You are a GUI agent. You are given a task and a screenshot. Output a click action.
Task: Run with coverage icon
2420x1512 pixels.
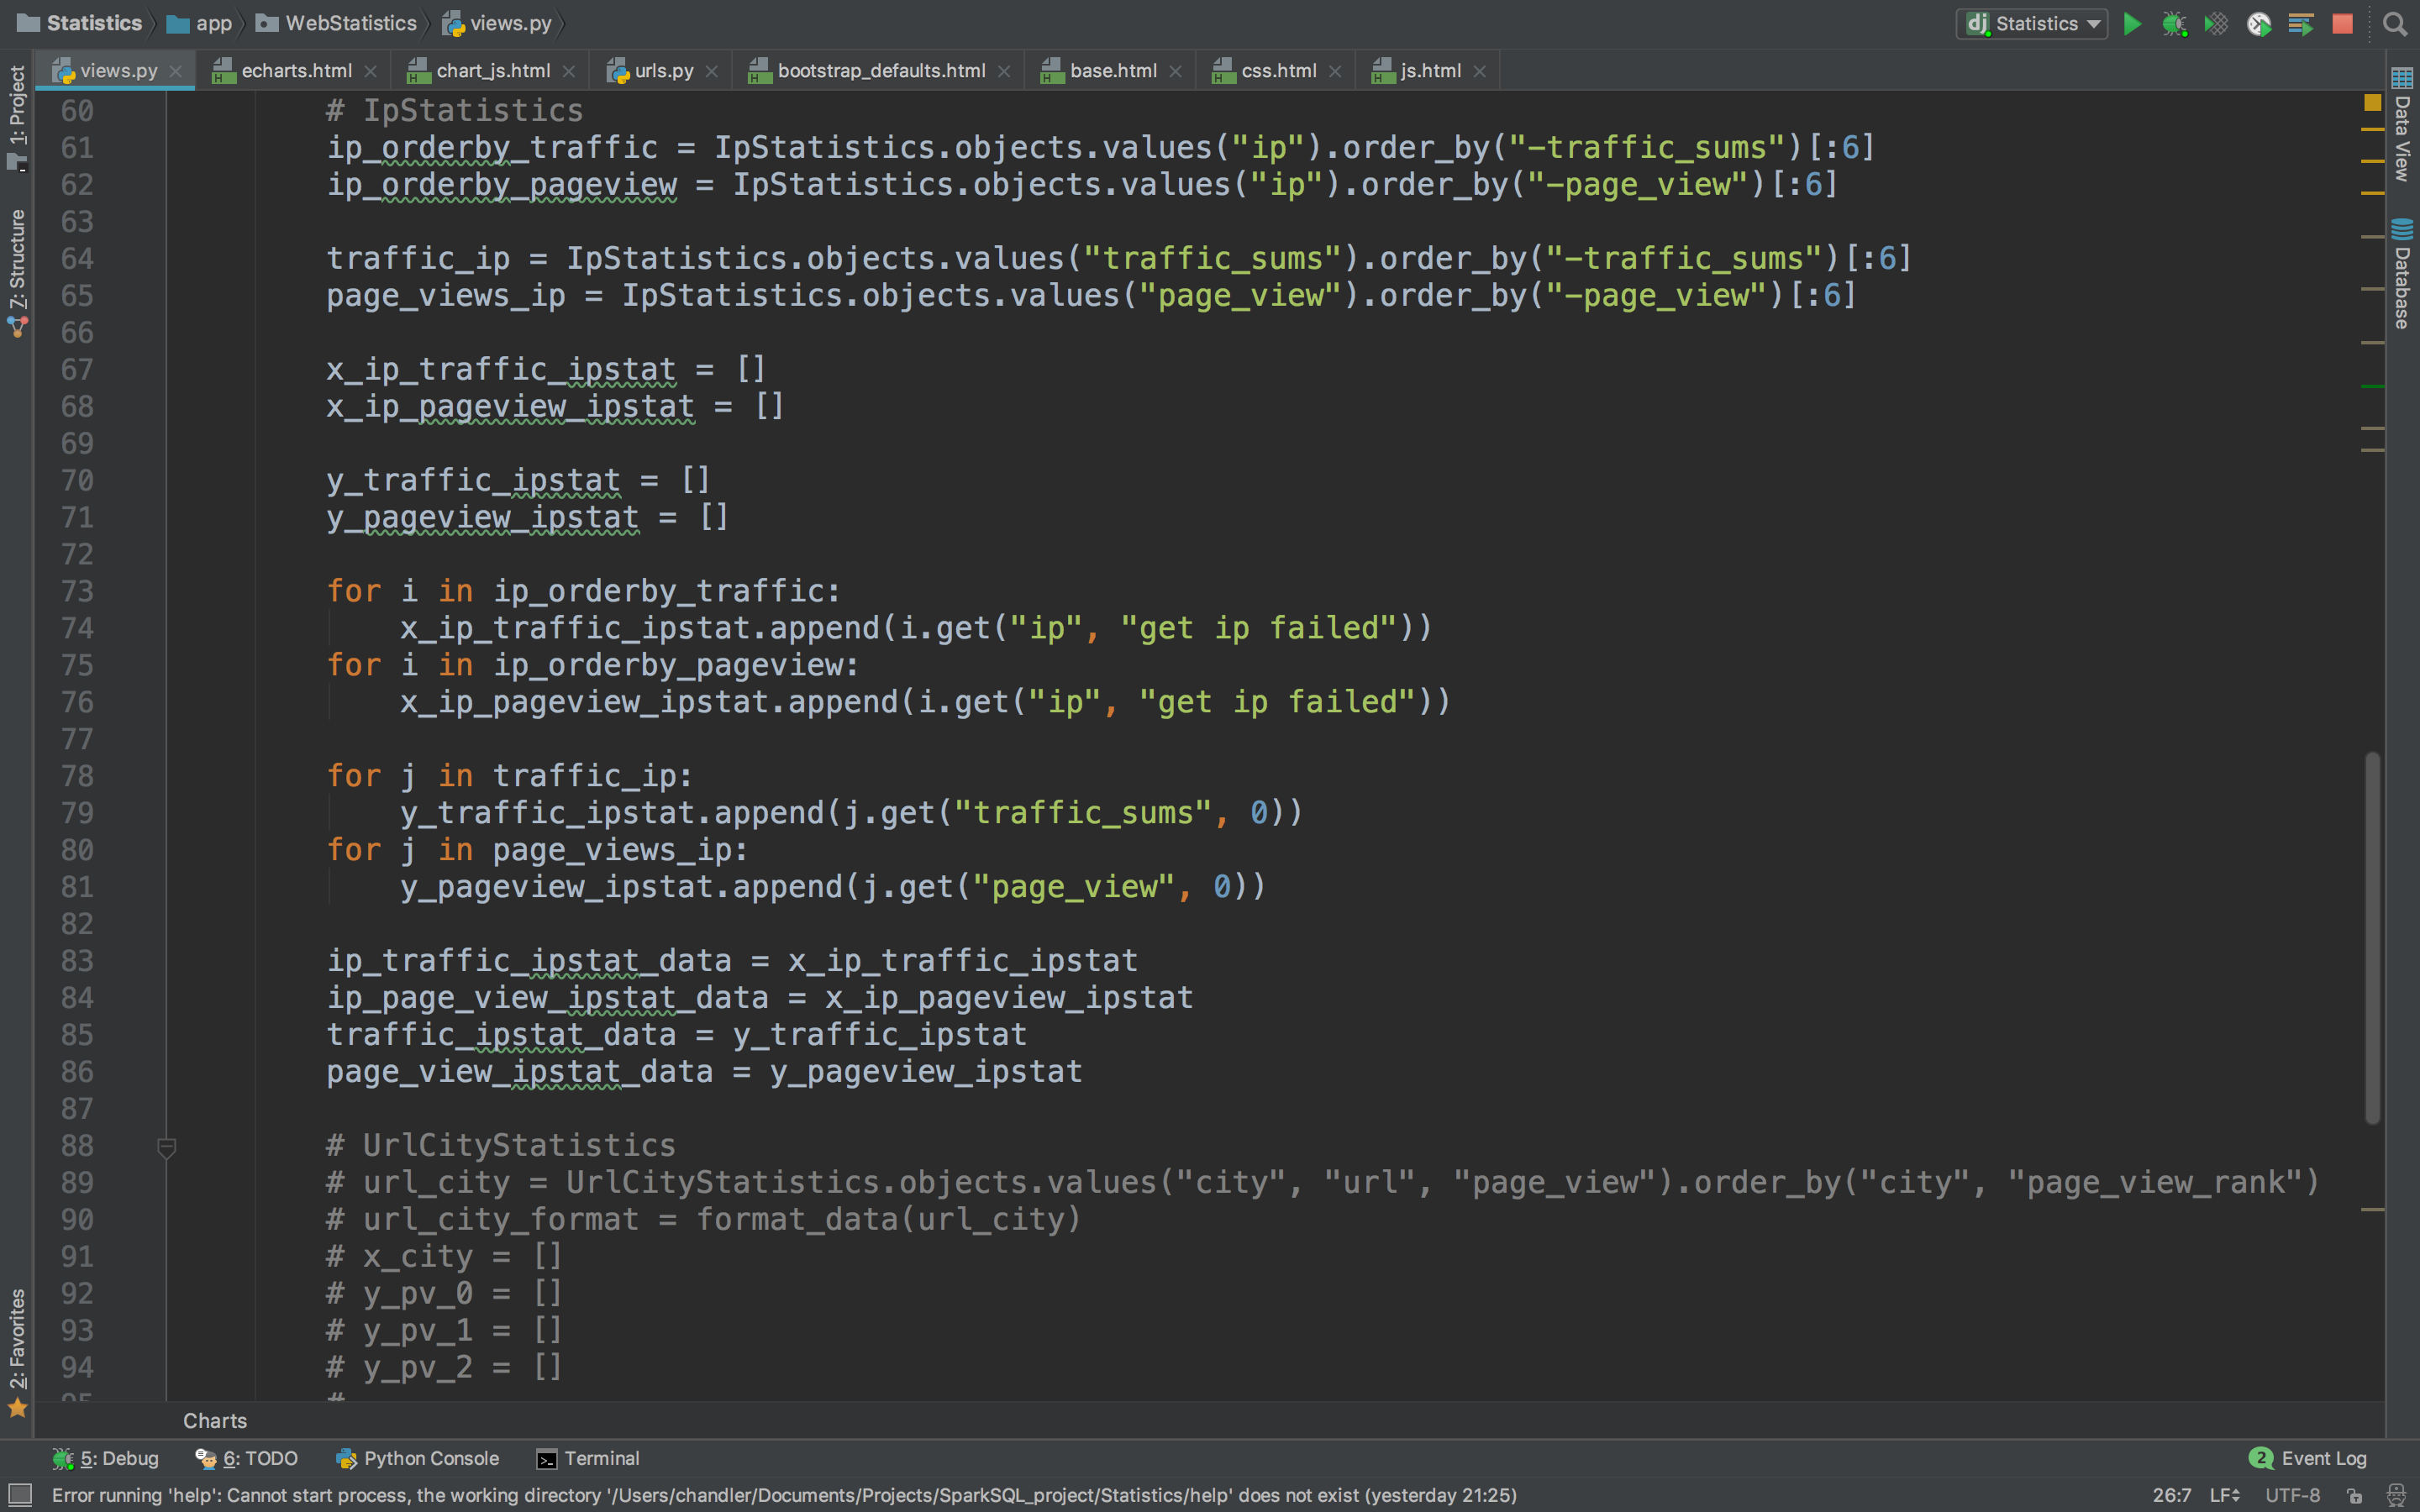(x=2215, y=23)
